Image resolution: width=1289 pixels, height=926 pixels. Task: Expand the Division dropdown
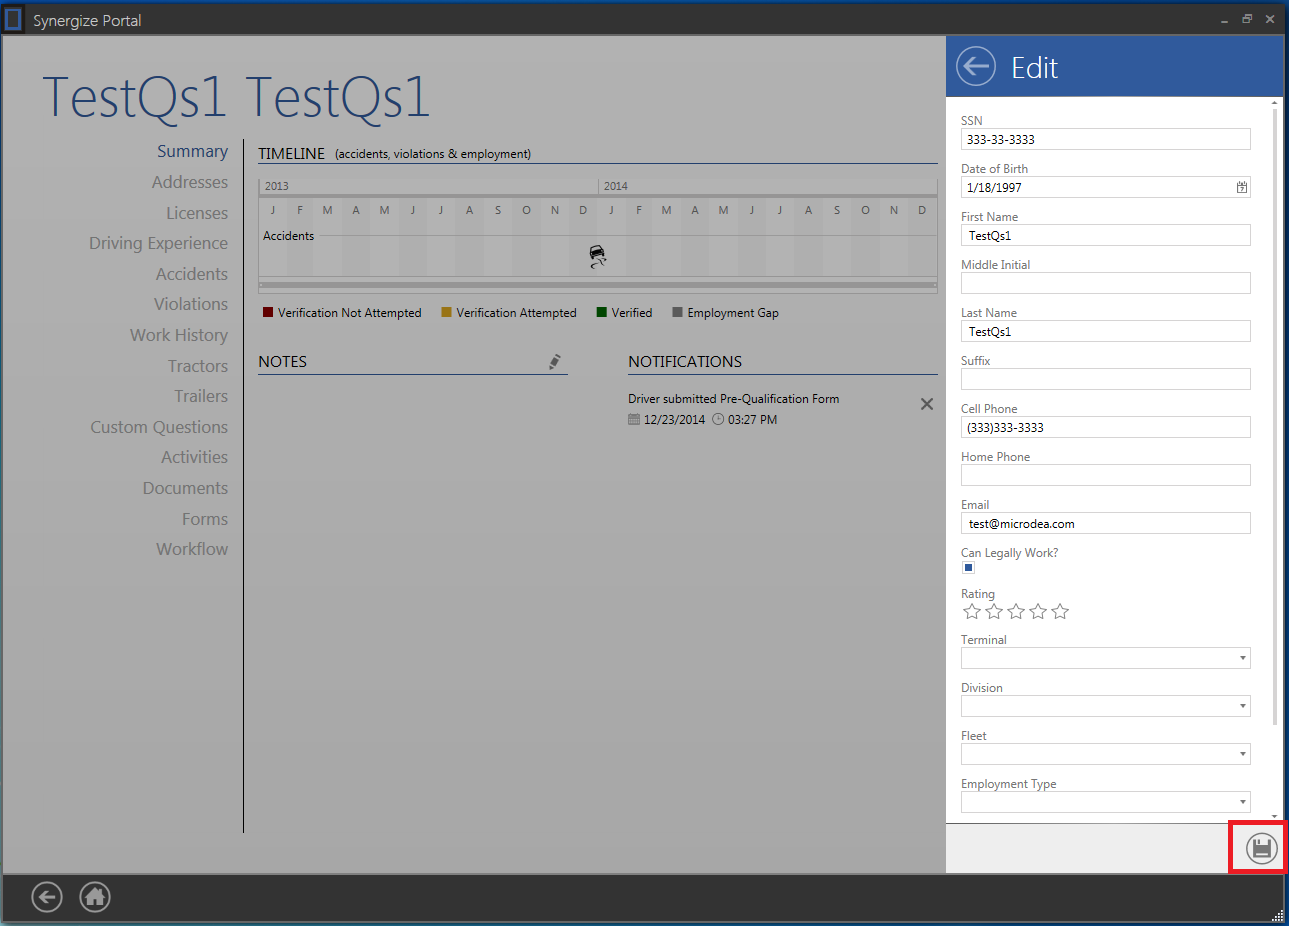(1243, 706)
